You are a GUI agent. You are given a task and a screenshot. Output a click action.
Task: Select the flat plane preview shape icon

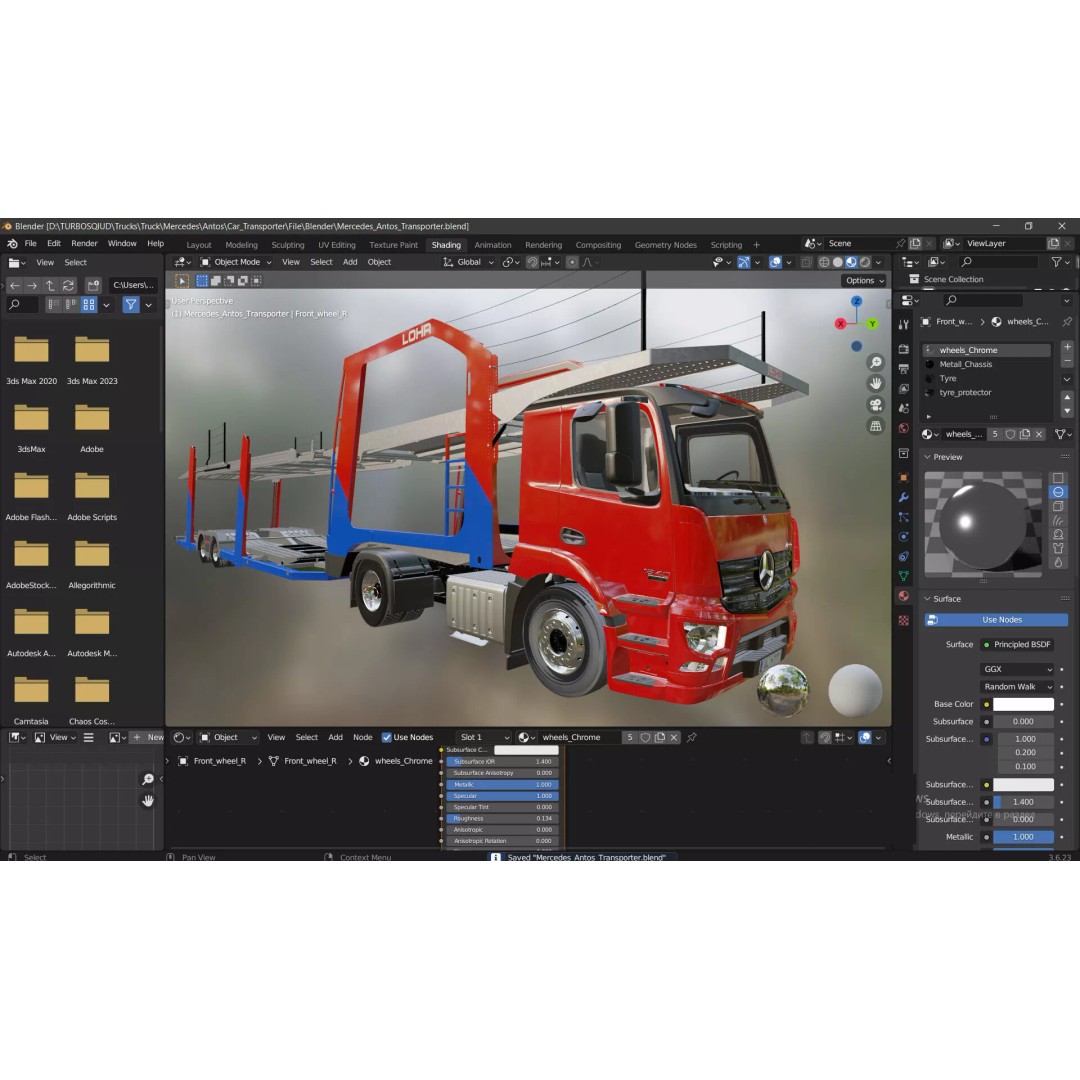click(x=1059, y=478)
